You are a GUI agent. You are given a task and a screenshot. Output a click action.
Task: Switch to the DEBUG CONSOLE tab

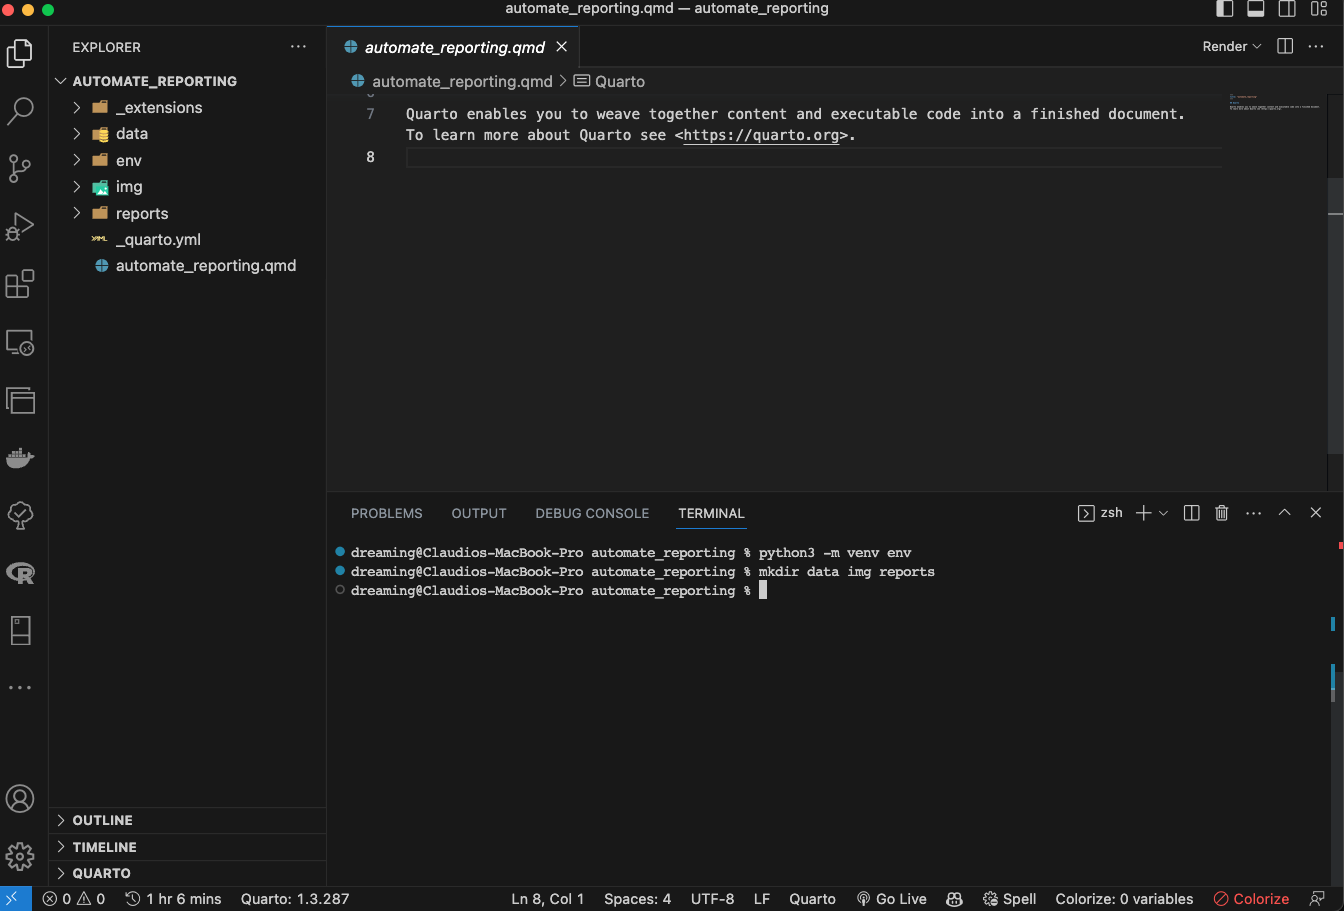click(592, 513)
